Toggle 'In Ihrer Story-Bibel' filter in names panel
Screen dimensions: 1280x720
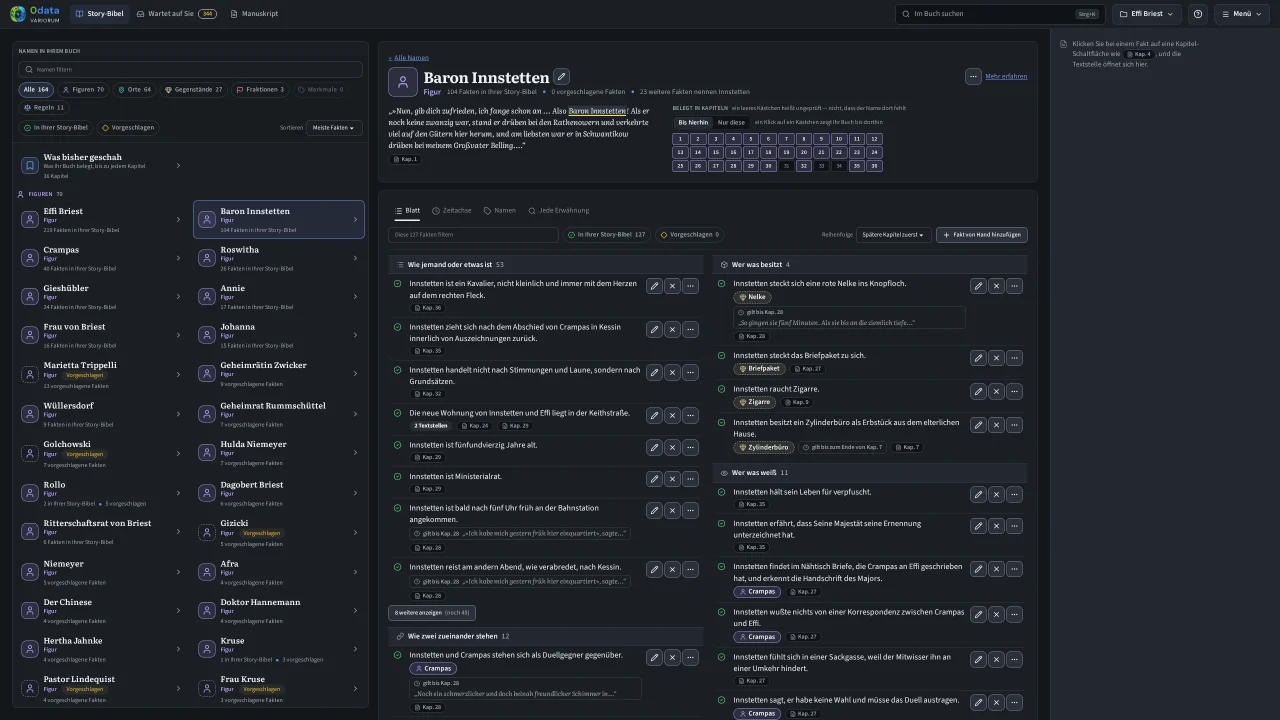click(56, 128)
